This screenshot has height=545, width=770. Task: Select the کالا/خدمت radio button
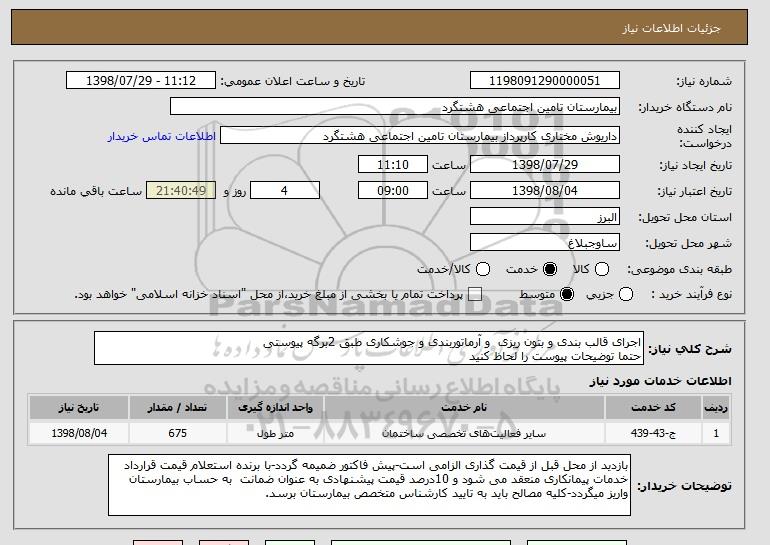(x=483, y=269)
